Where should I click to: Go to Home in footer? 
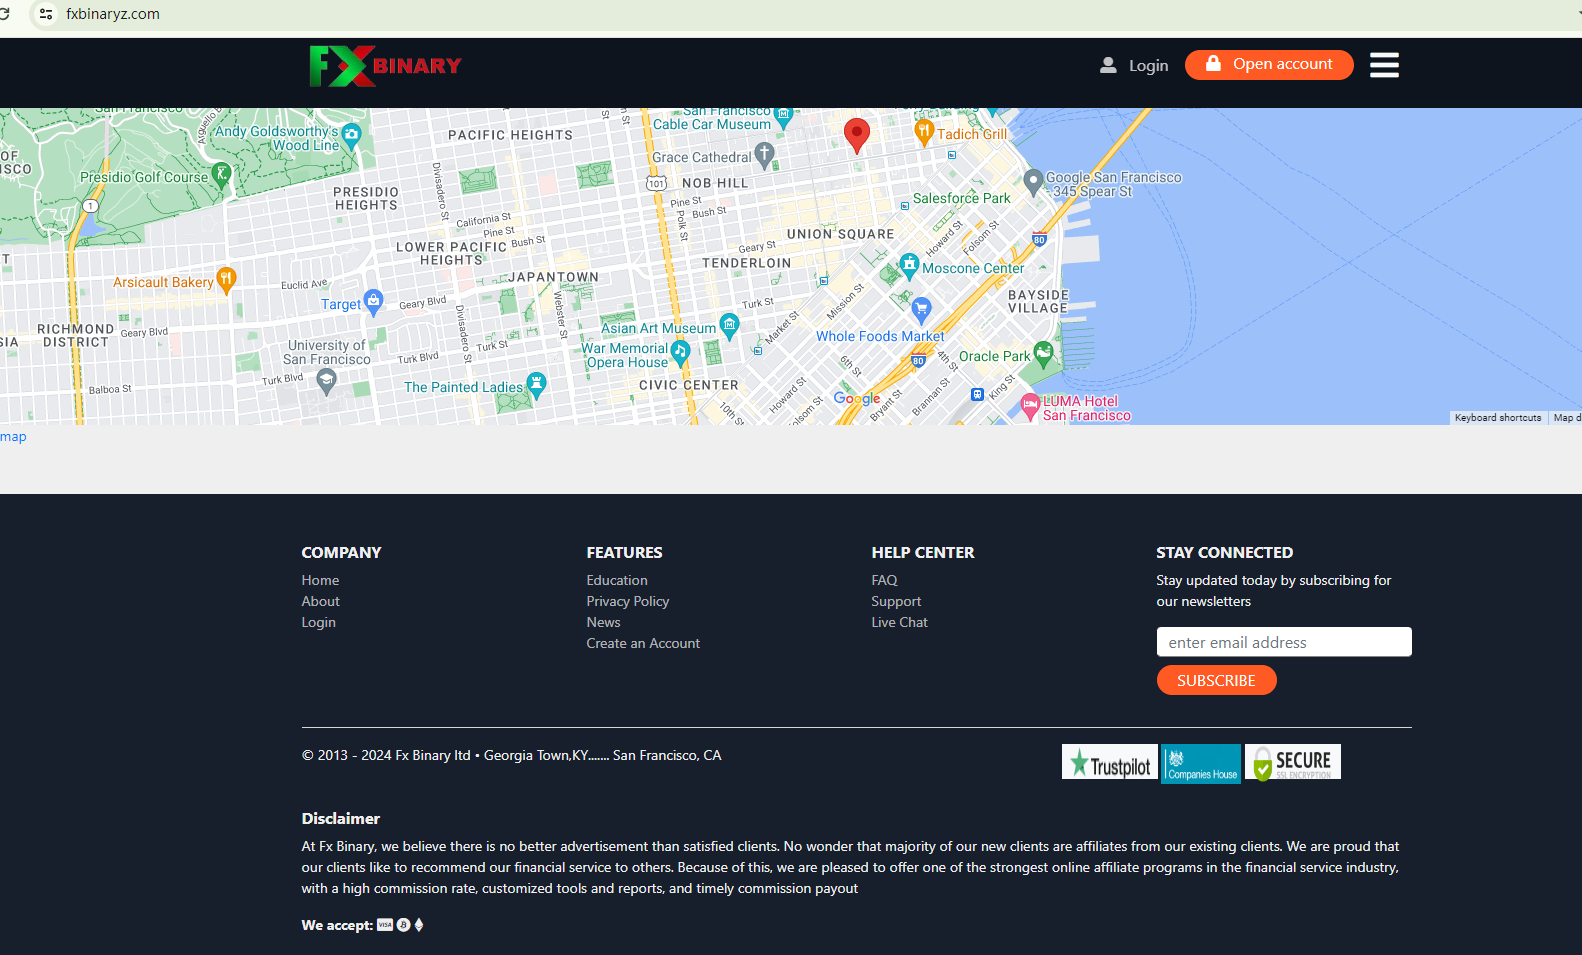tap(320, 580)
